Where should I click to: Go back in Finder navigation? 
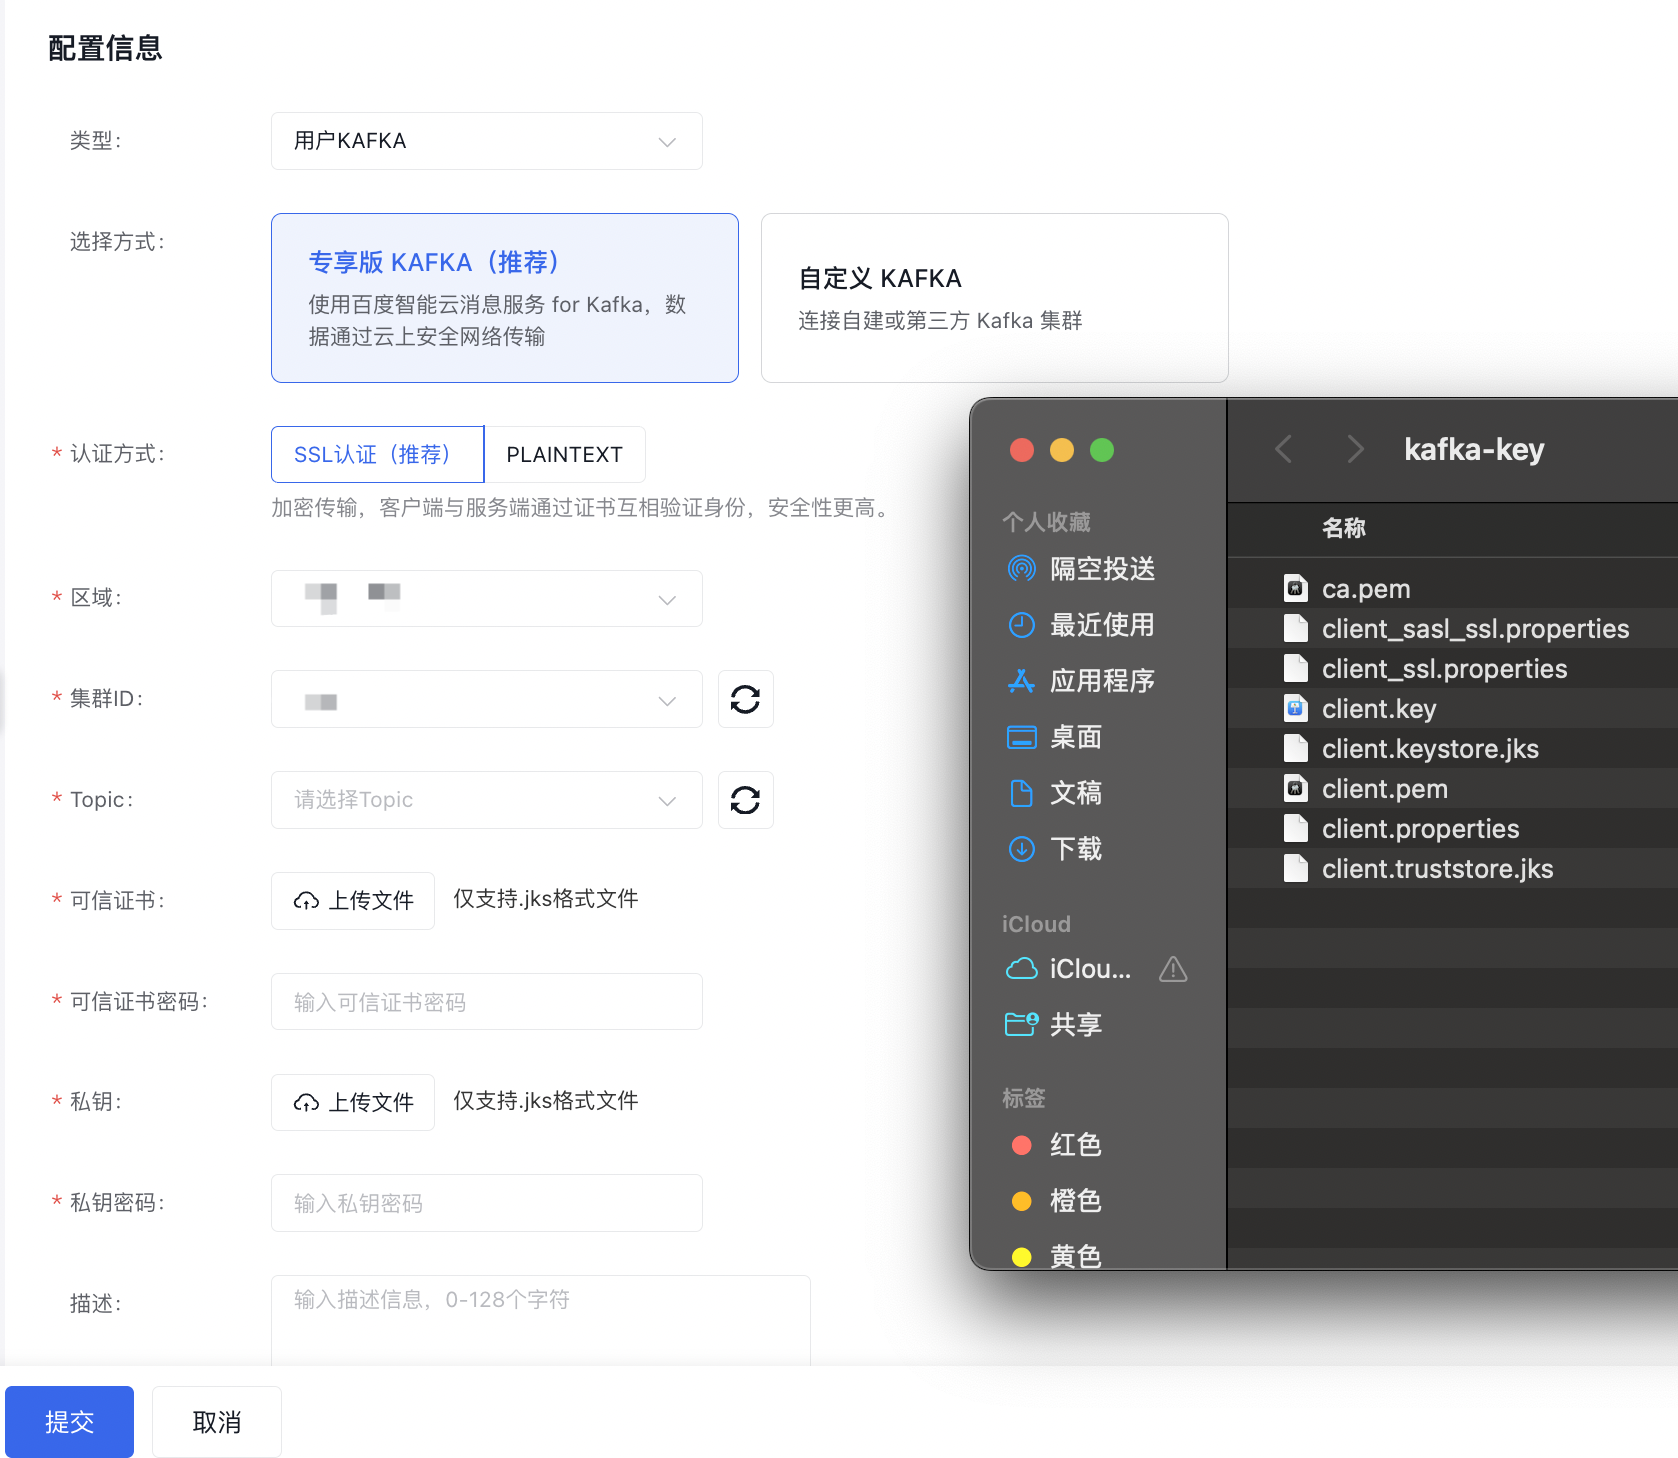coord(1284,449)
